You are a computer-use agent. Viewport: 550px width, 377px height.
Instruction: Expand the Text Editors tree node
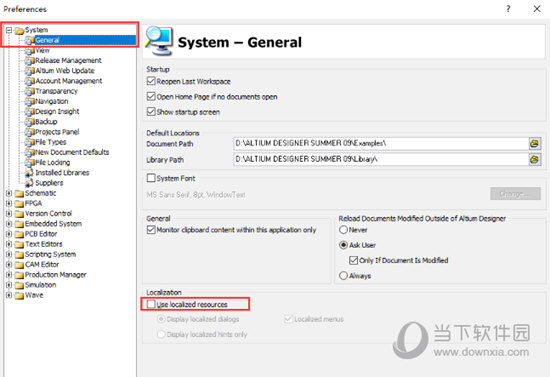click(x=9, y=244)
